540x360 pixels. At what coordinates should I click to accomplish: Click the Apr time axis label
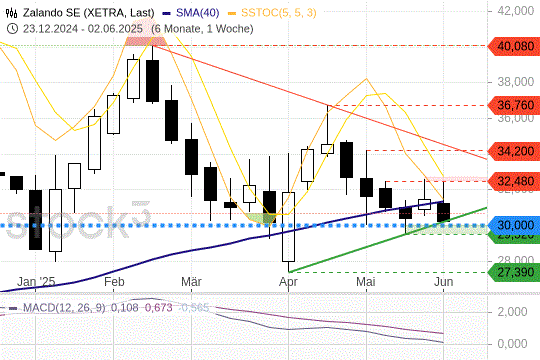click(288, 282)
